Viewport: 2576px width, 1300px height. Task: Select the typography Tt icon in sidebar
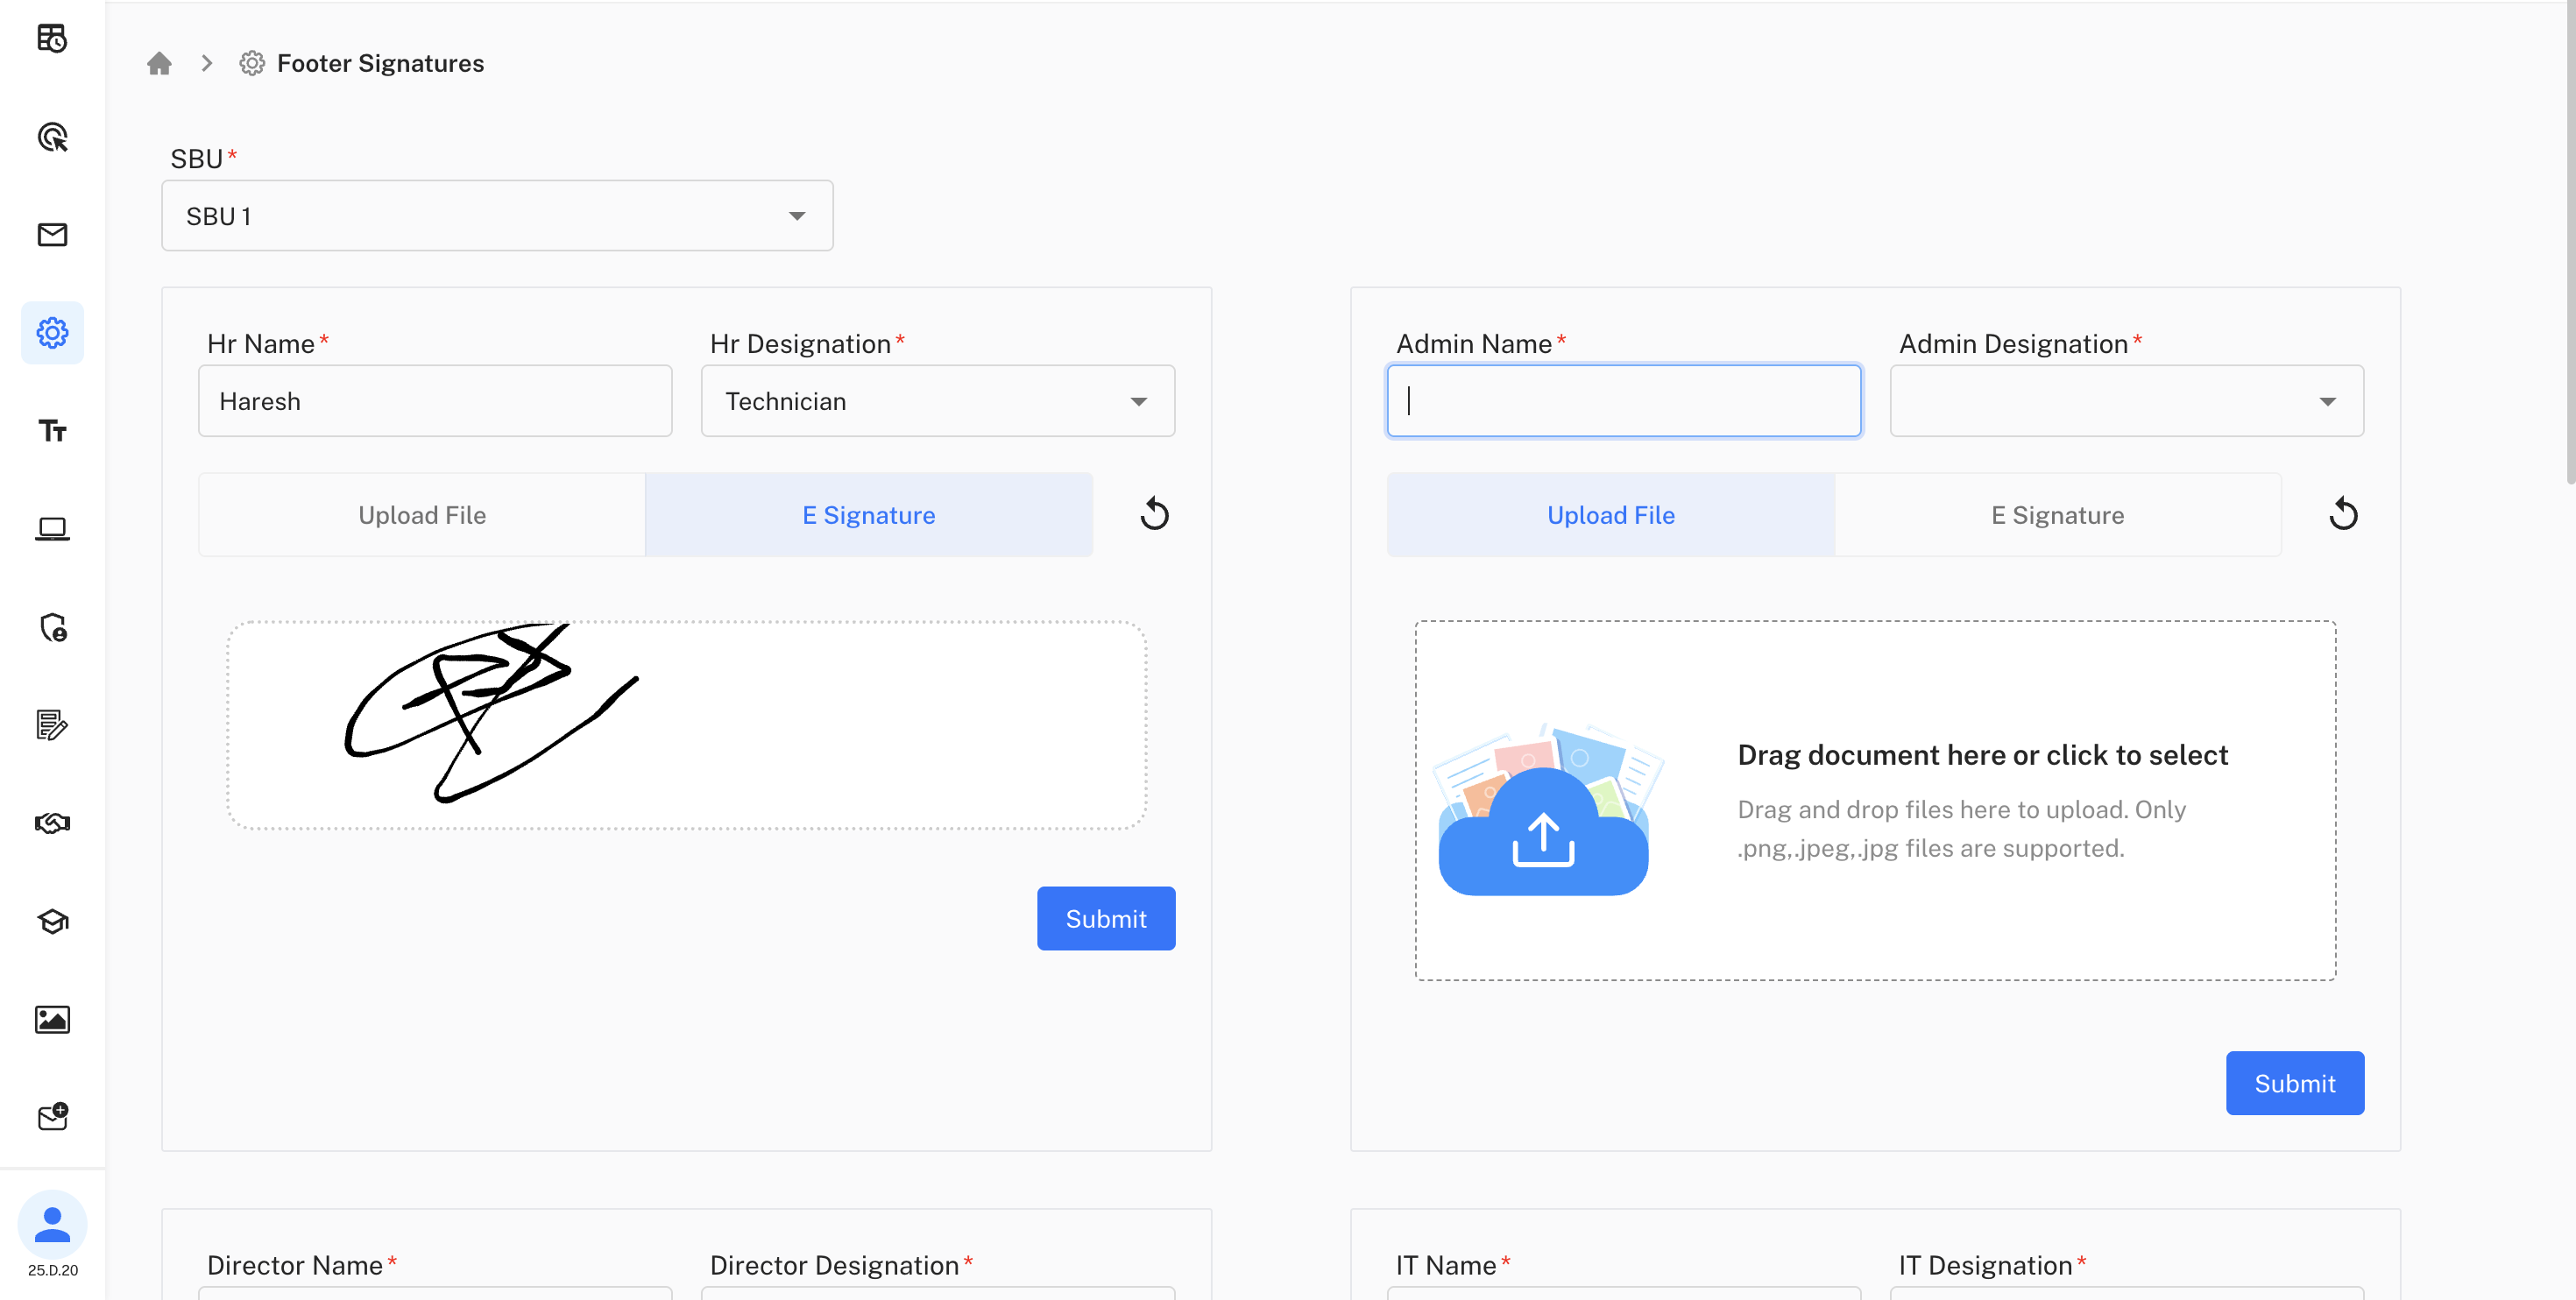click(x=52, y=431)
